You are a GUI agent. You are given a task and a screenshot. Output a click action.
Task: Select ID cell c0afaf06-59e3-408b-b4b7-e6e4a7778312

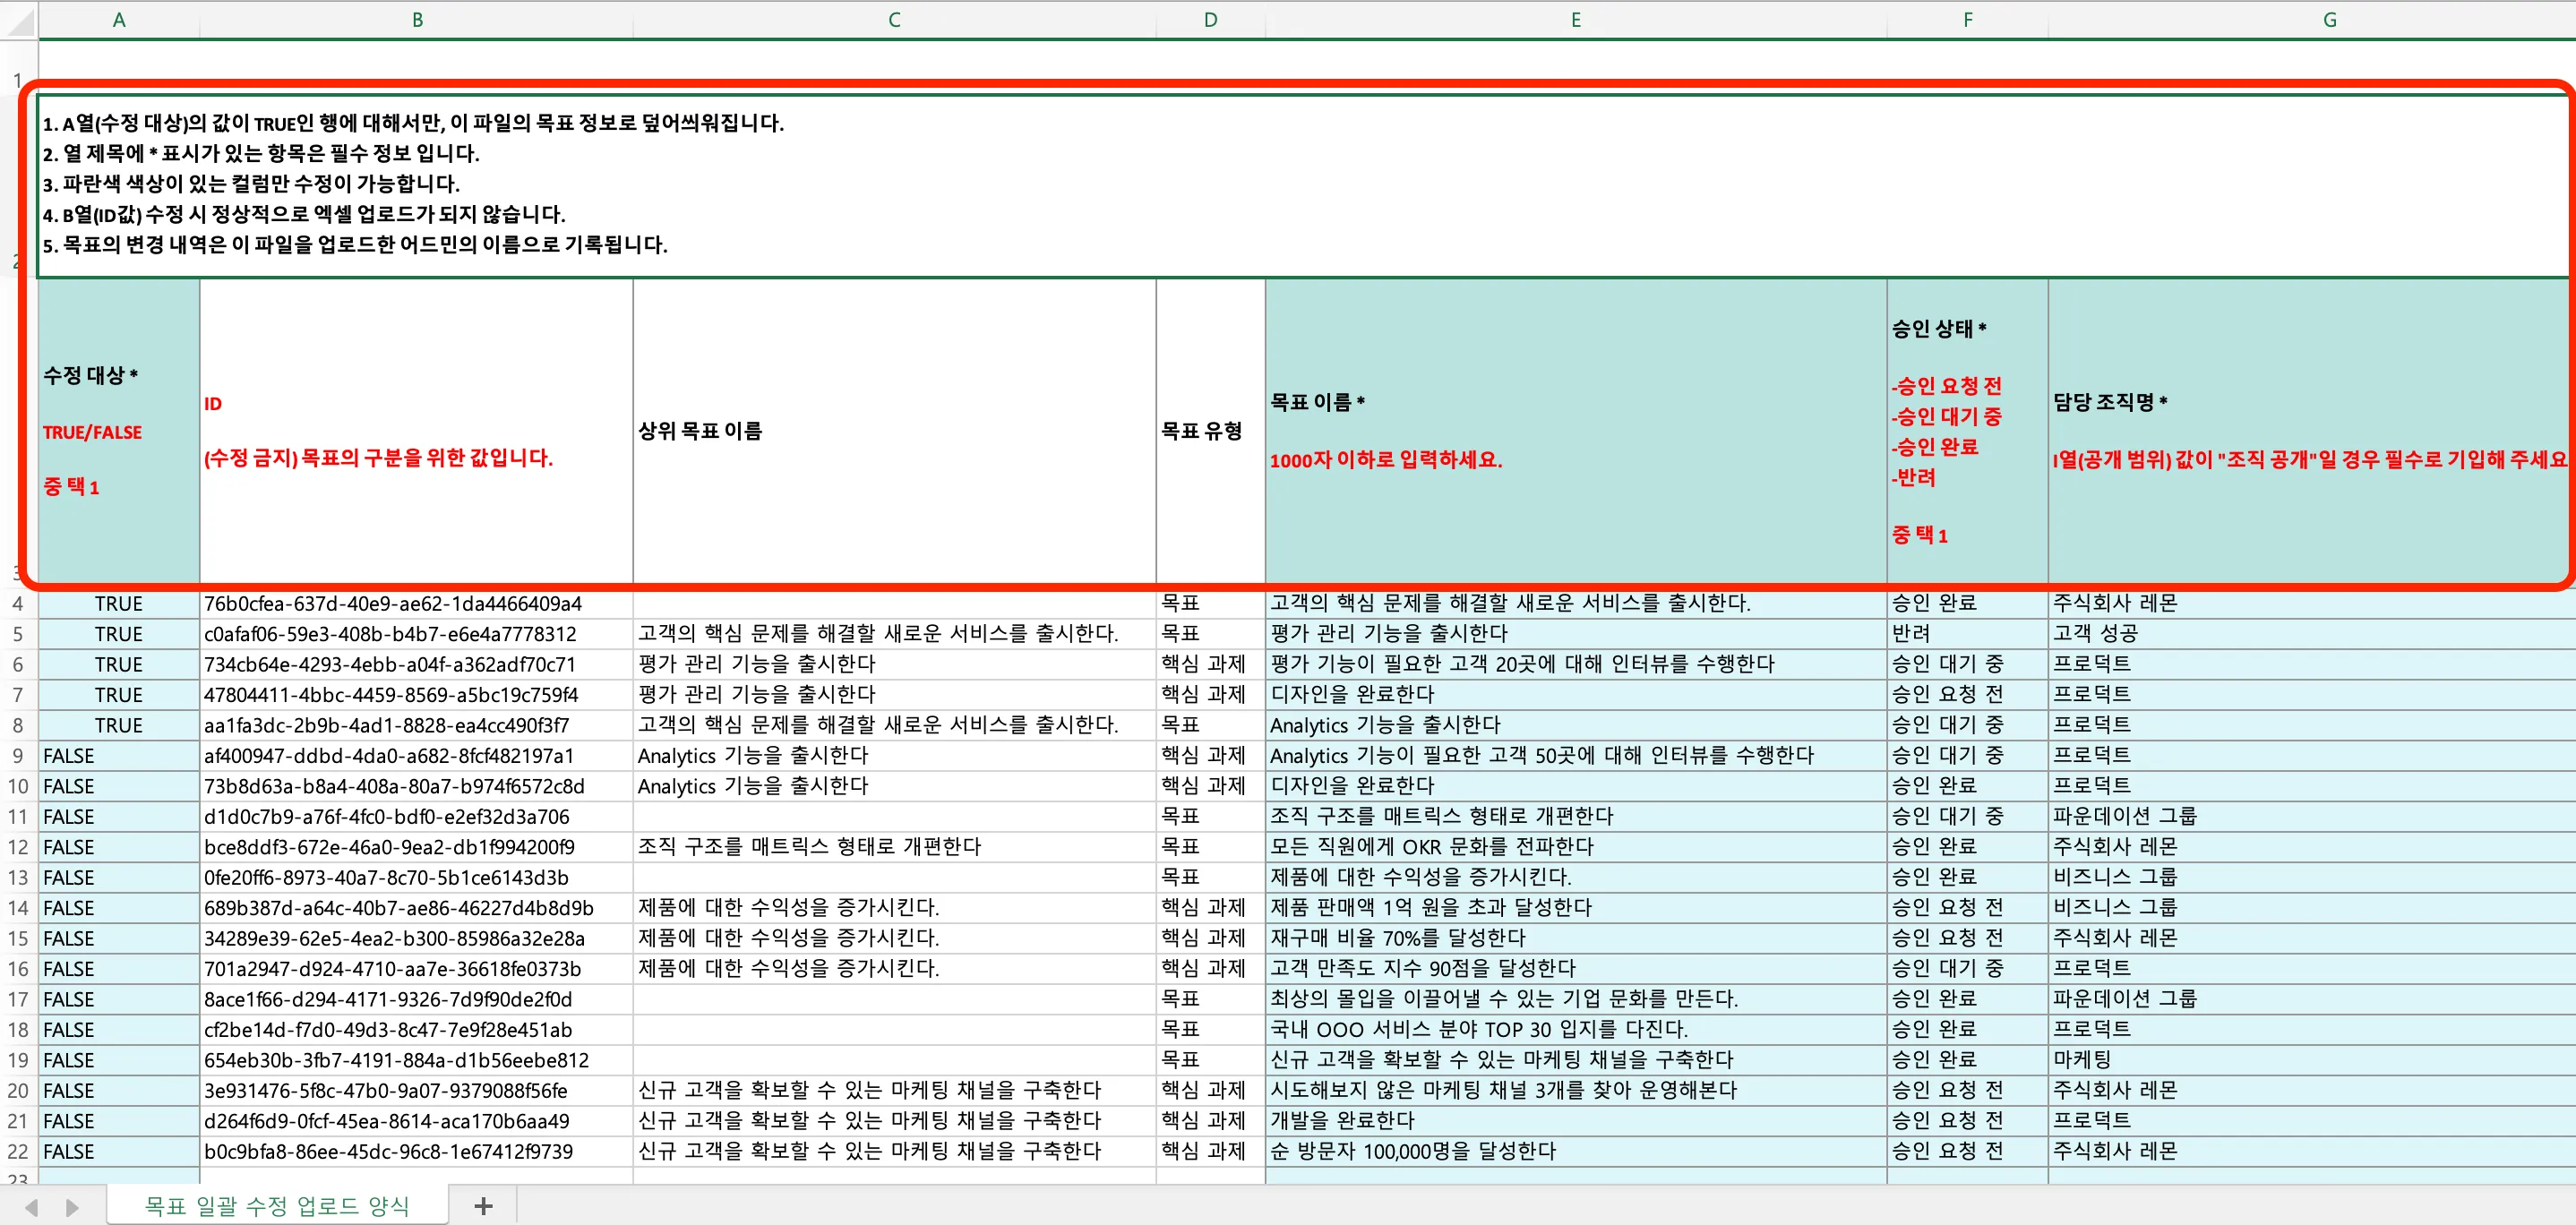[416, 634]
